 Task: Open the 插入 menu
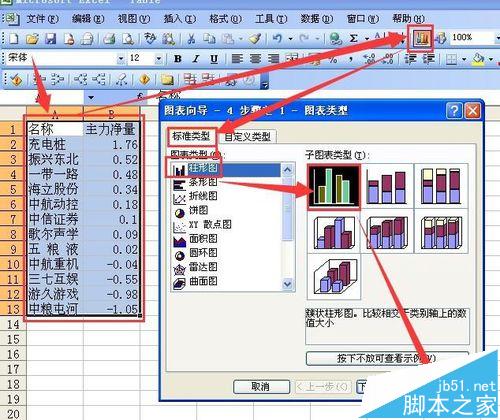pyautogui.click(x=179, y=19)
